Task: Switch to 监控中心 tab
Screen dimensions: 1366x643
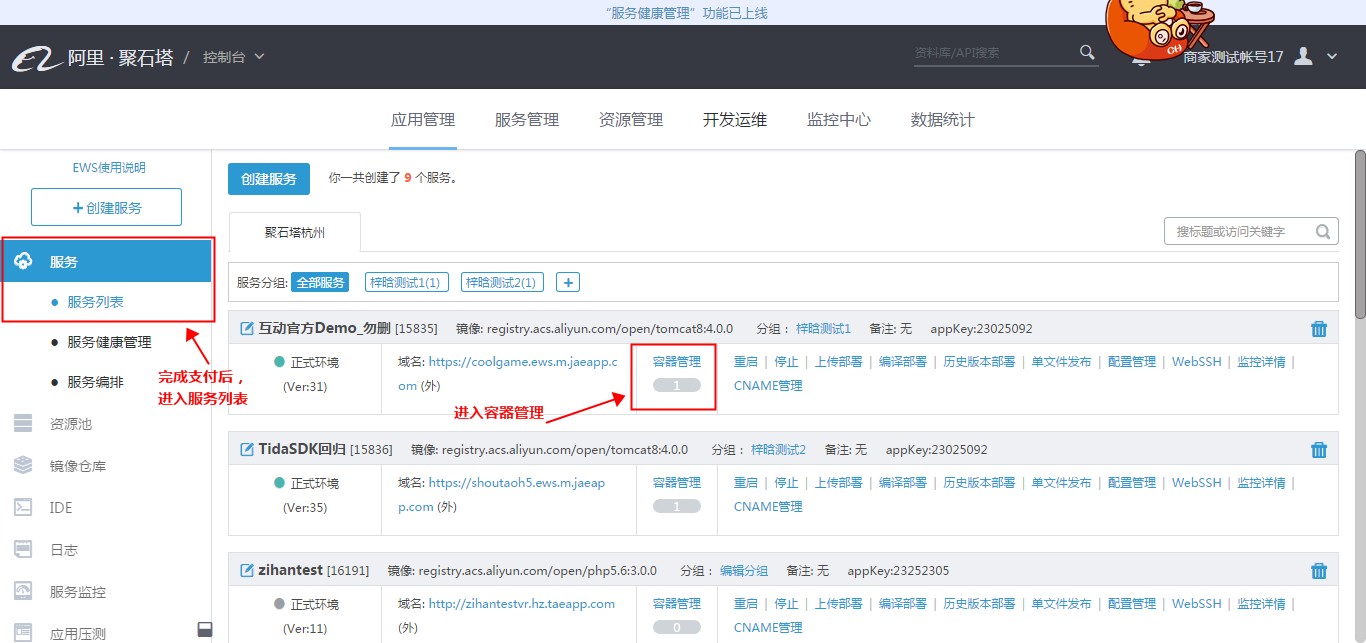Action: pos(839,120)
